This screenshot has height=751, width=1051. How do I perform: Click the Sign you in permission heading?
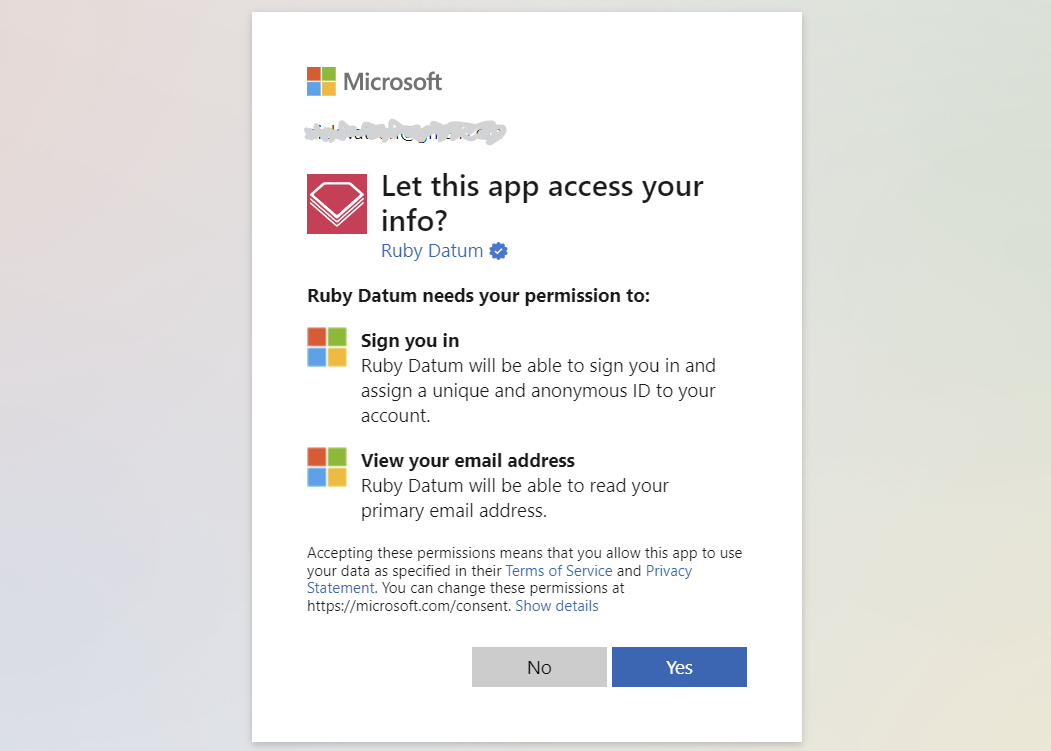click(x=410, y=341)
